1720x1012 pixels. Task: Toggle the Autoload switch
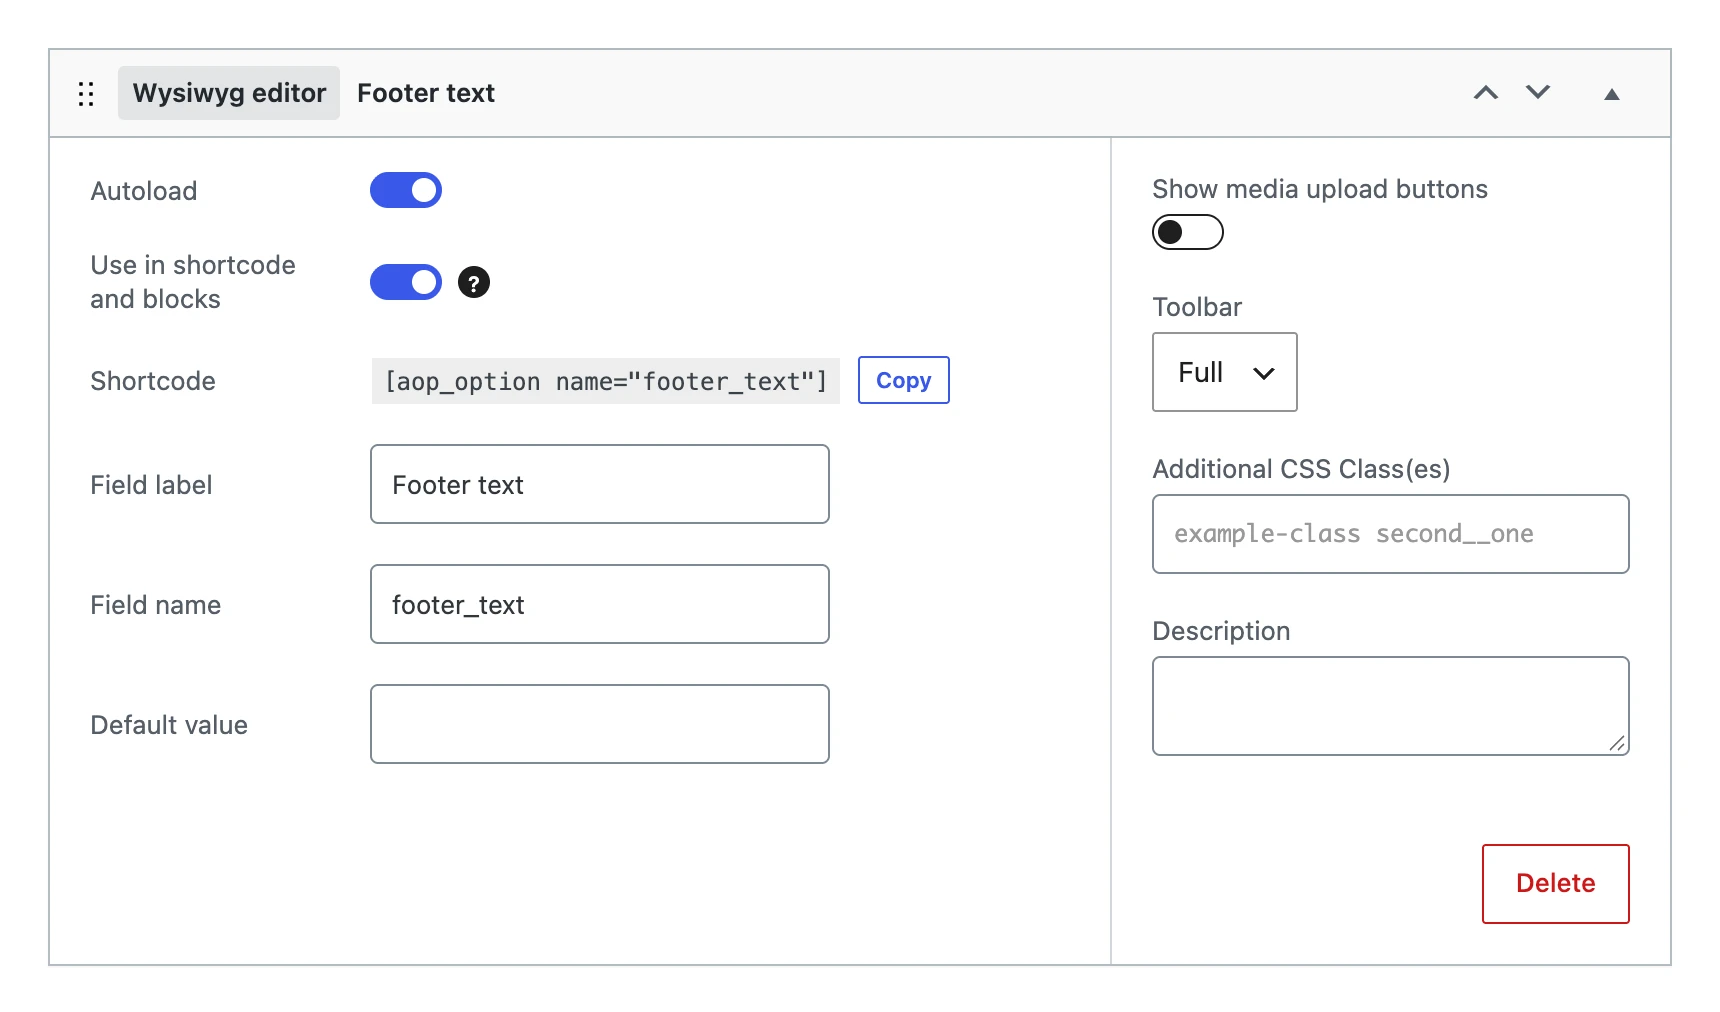[406, 190]
